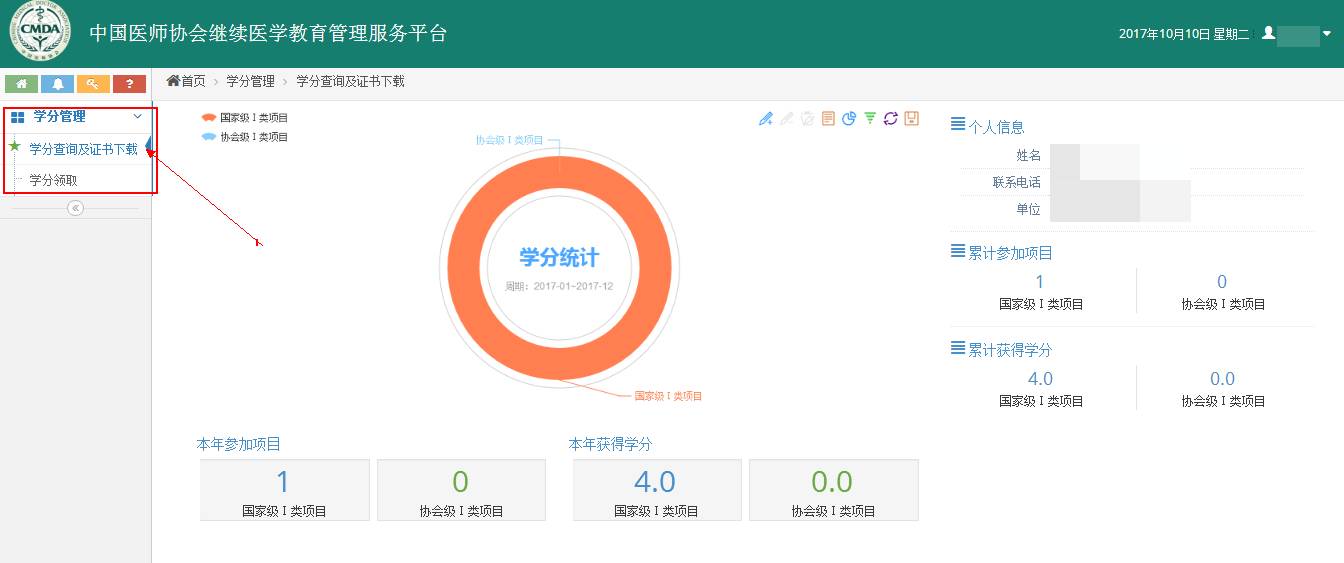Click the green home shortcut button
Screen dimensions: 1344x563
click(x=21, y=84)
